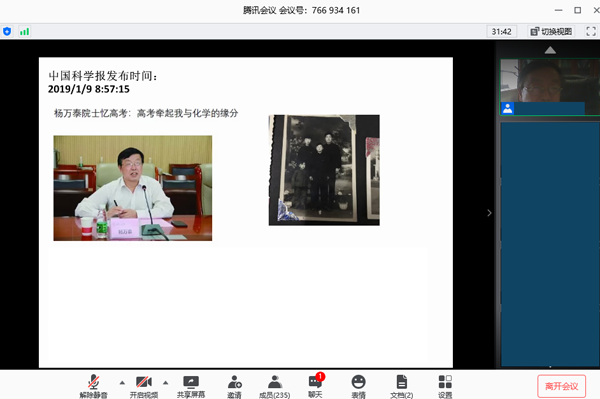
Task: Collapse the participant video side panel arrow
Action: (x=489, y=213)
